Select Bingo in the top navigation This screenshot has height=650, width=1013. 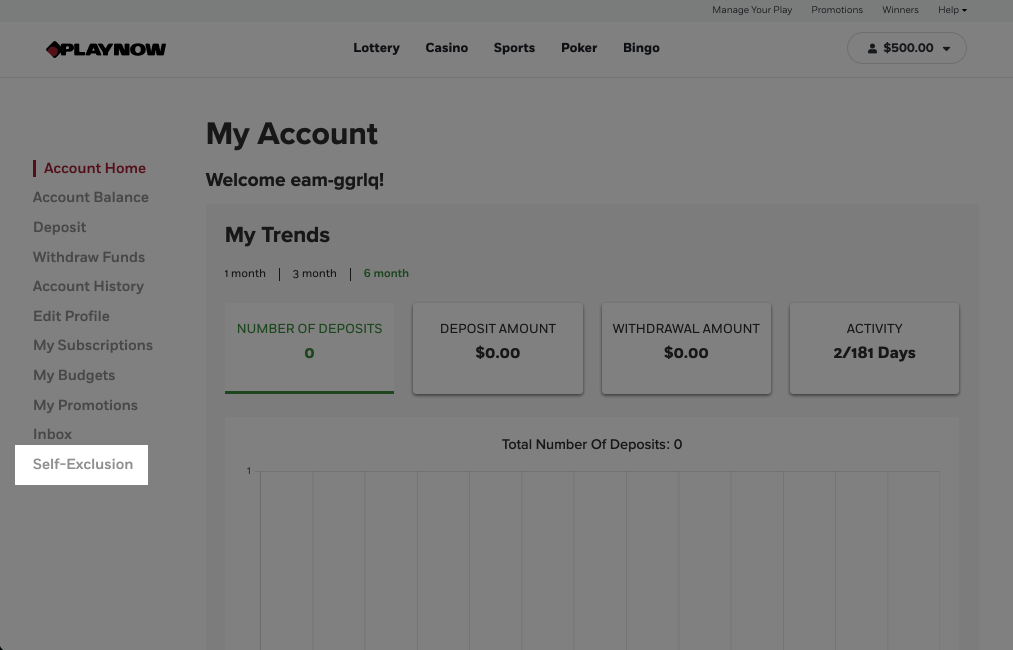[641, 48]
